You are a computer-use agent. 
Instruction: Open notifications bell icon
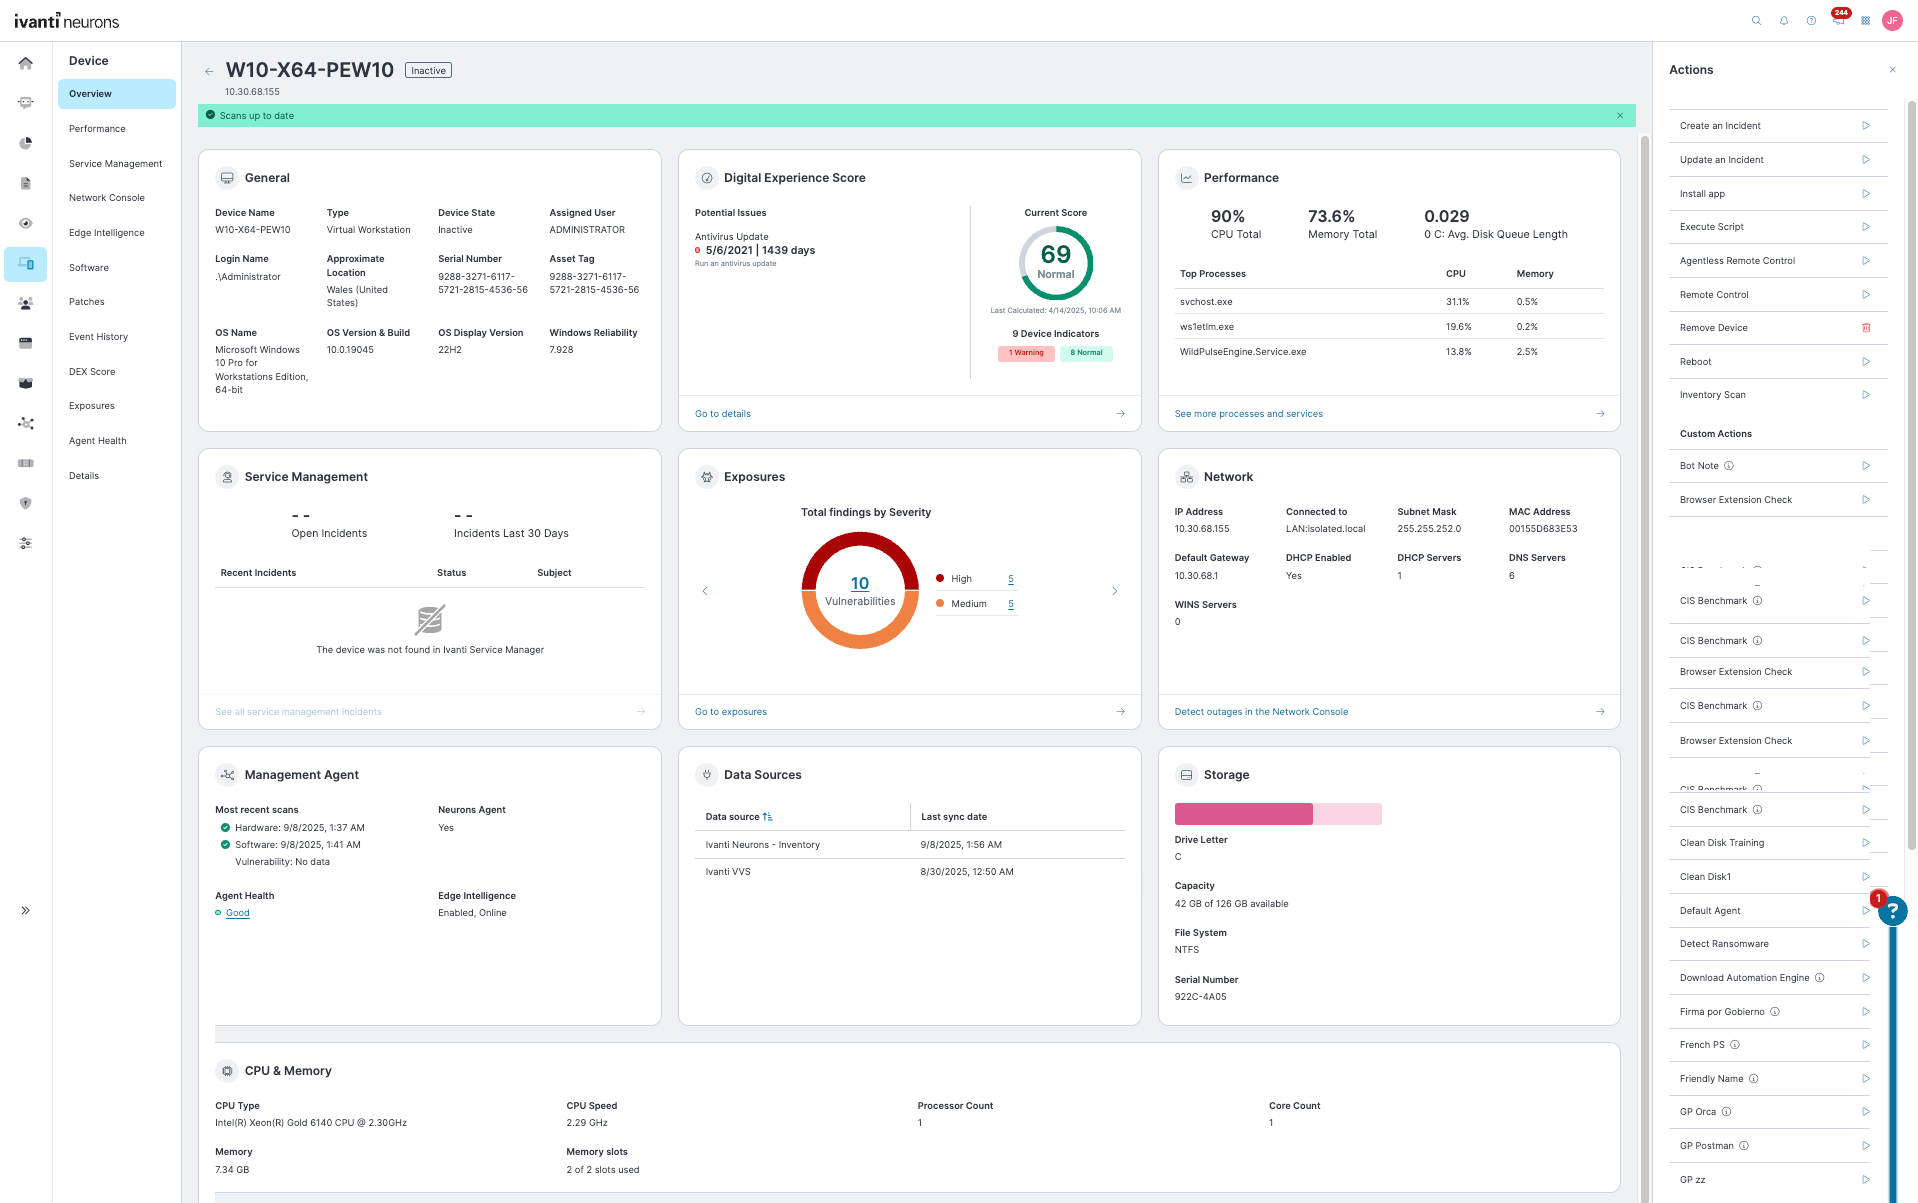click(1784, 20)
